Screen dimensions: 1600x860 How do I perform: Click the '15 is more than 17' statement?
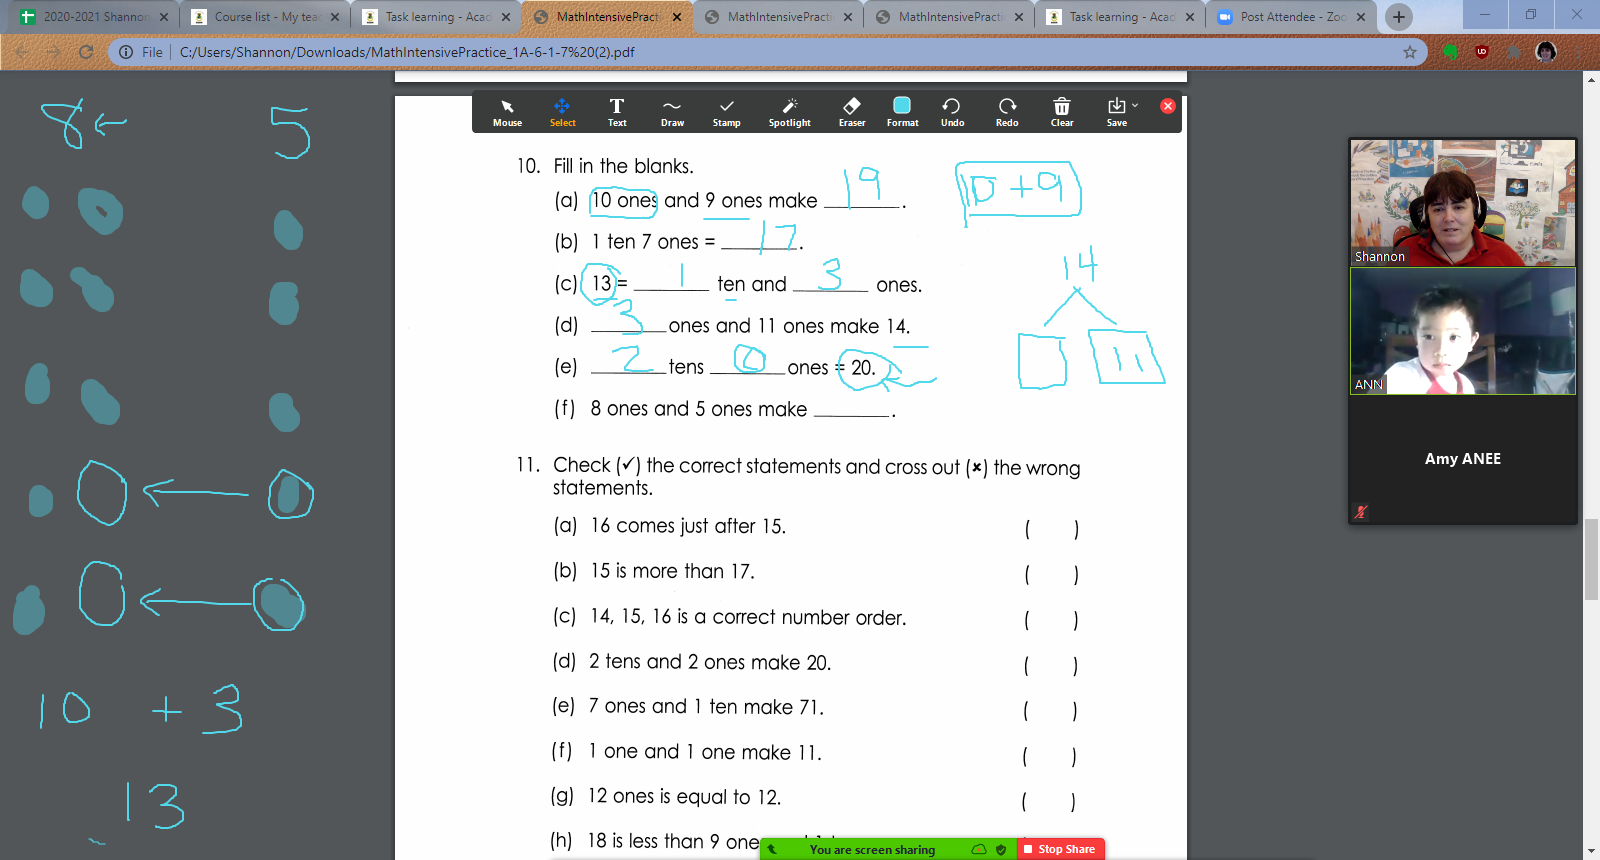672,571
